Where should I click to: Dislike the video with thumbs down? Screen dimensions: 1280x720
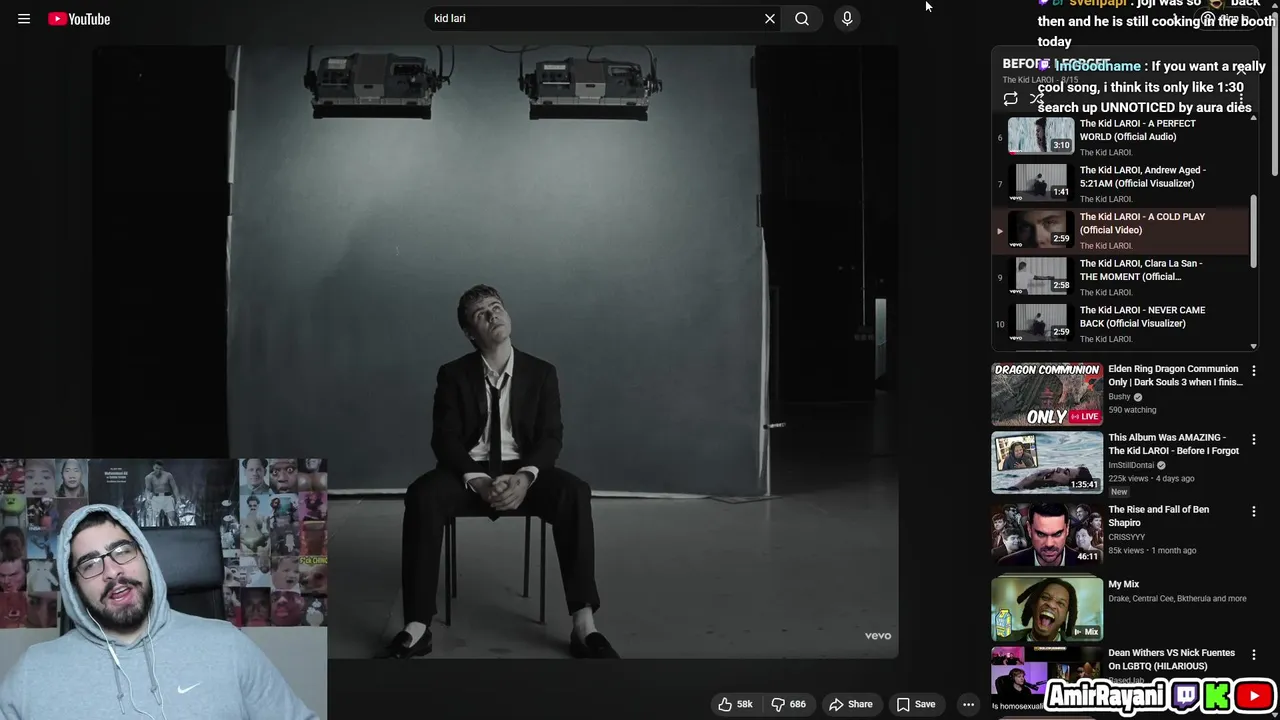tap(788, 704)
